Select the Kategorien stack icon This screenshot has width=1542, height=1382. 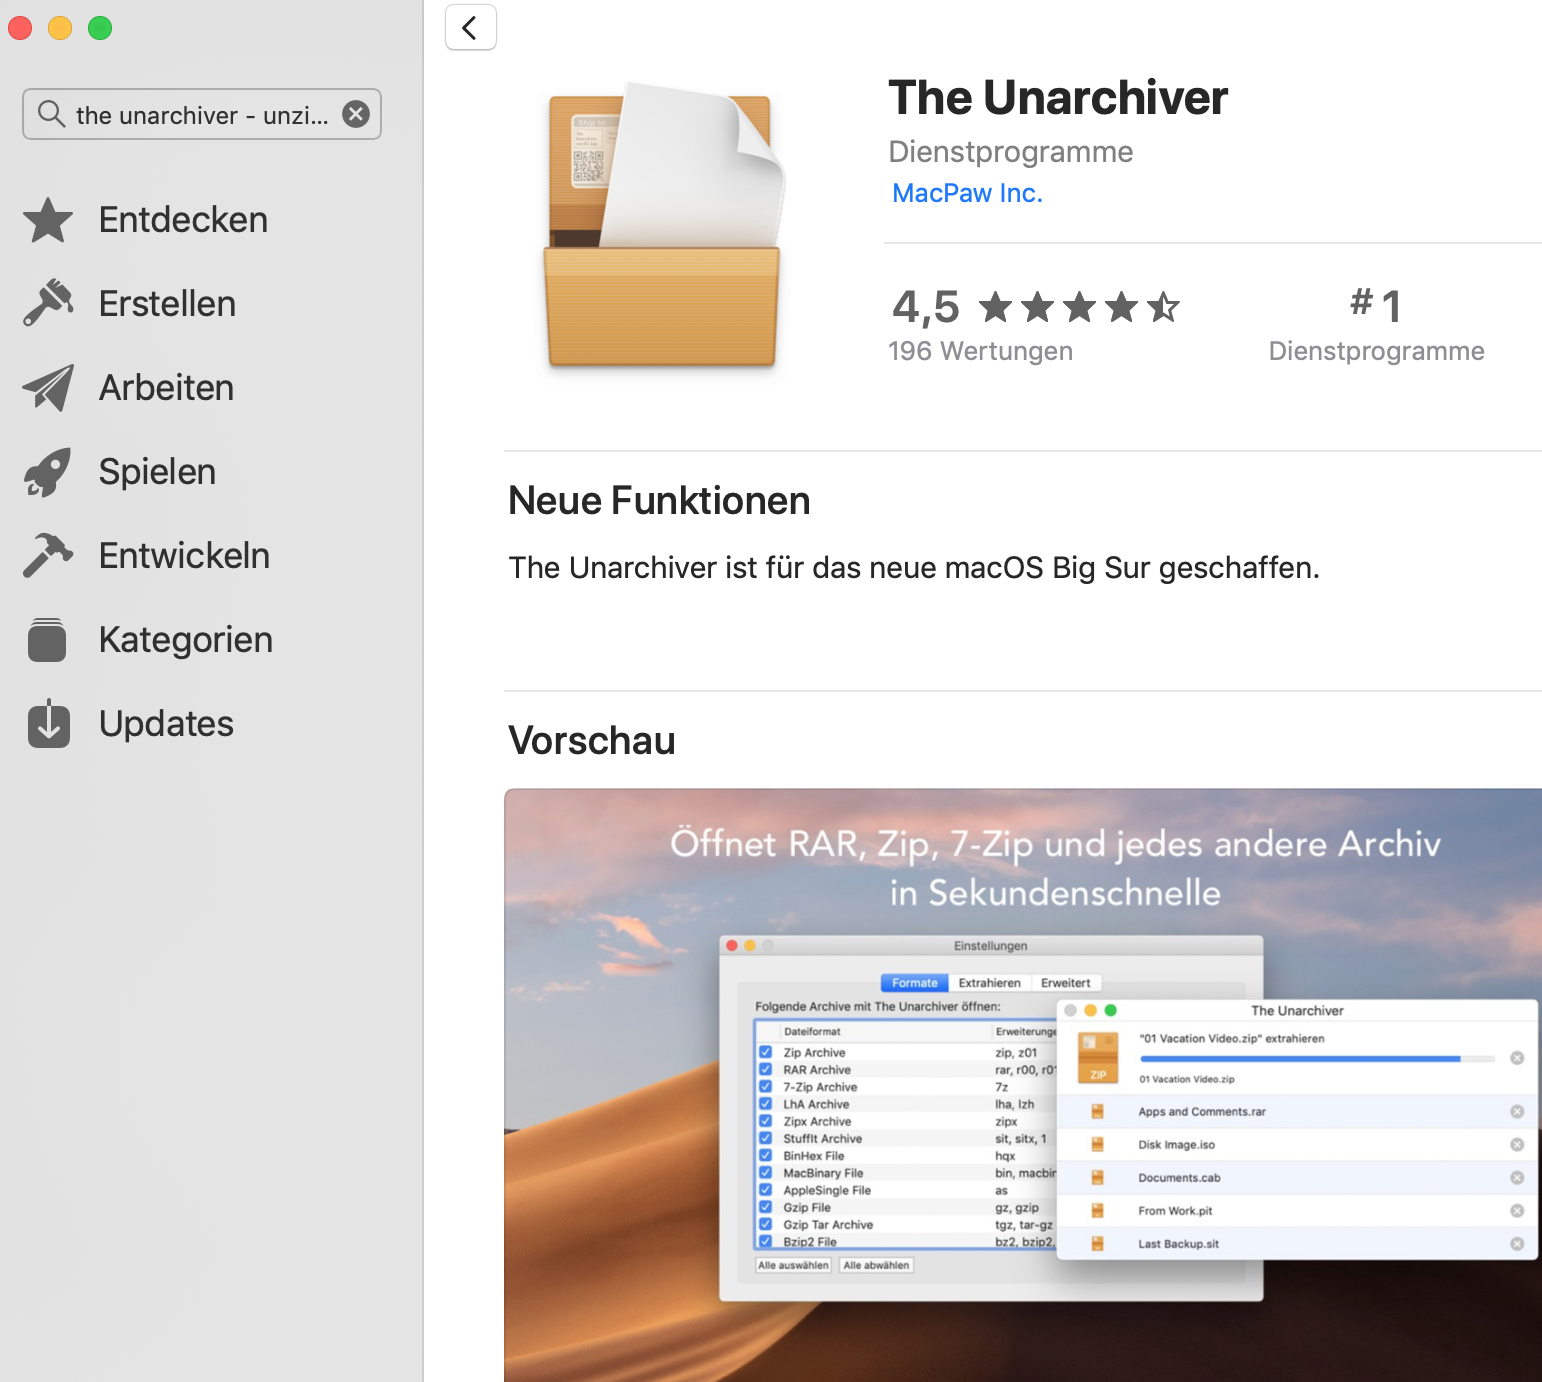click(48, 640)
